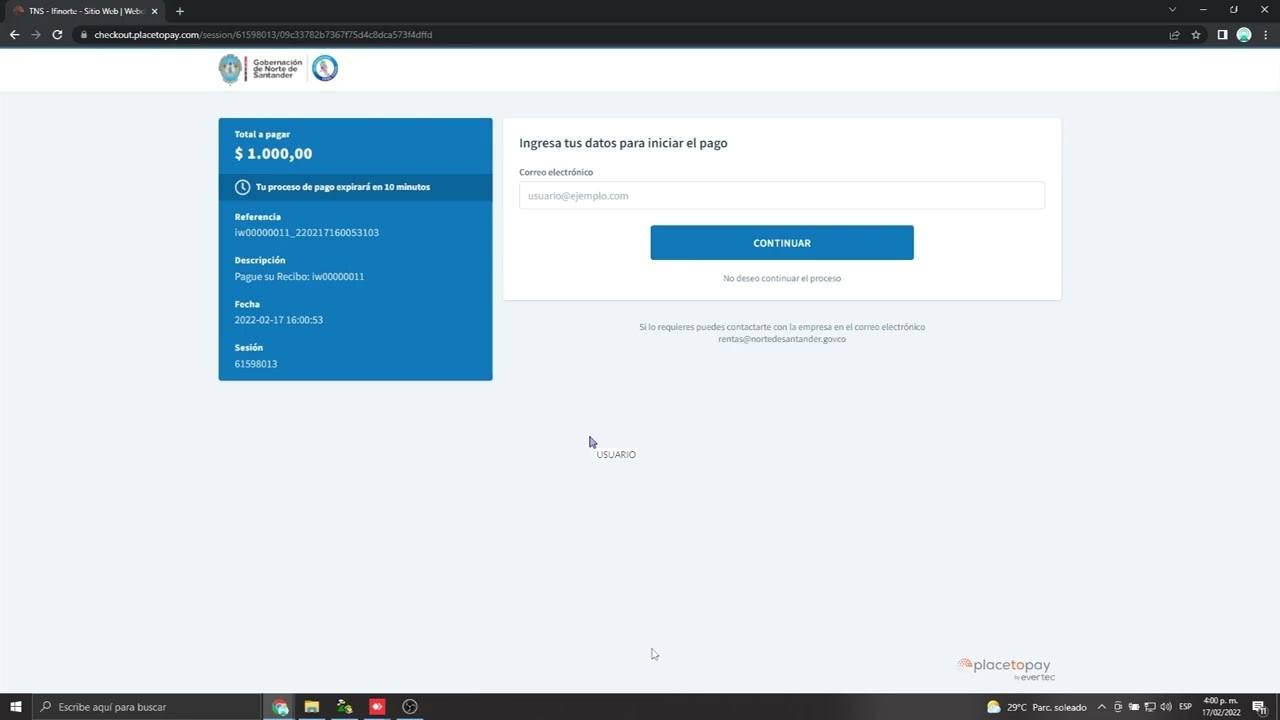Open File Explorer from the taskbar
Image resolution: width=1280 pixels, height=720 pixels.
[x=312, y=707]
